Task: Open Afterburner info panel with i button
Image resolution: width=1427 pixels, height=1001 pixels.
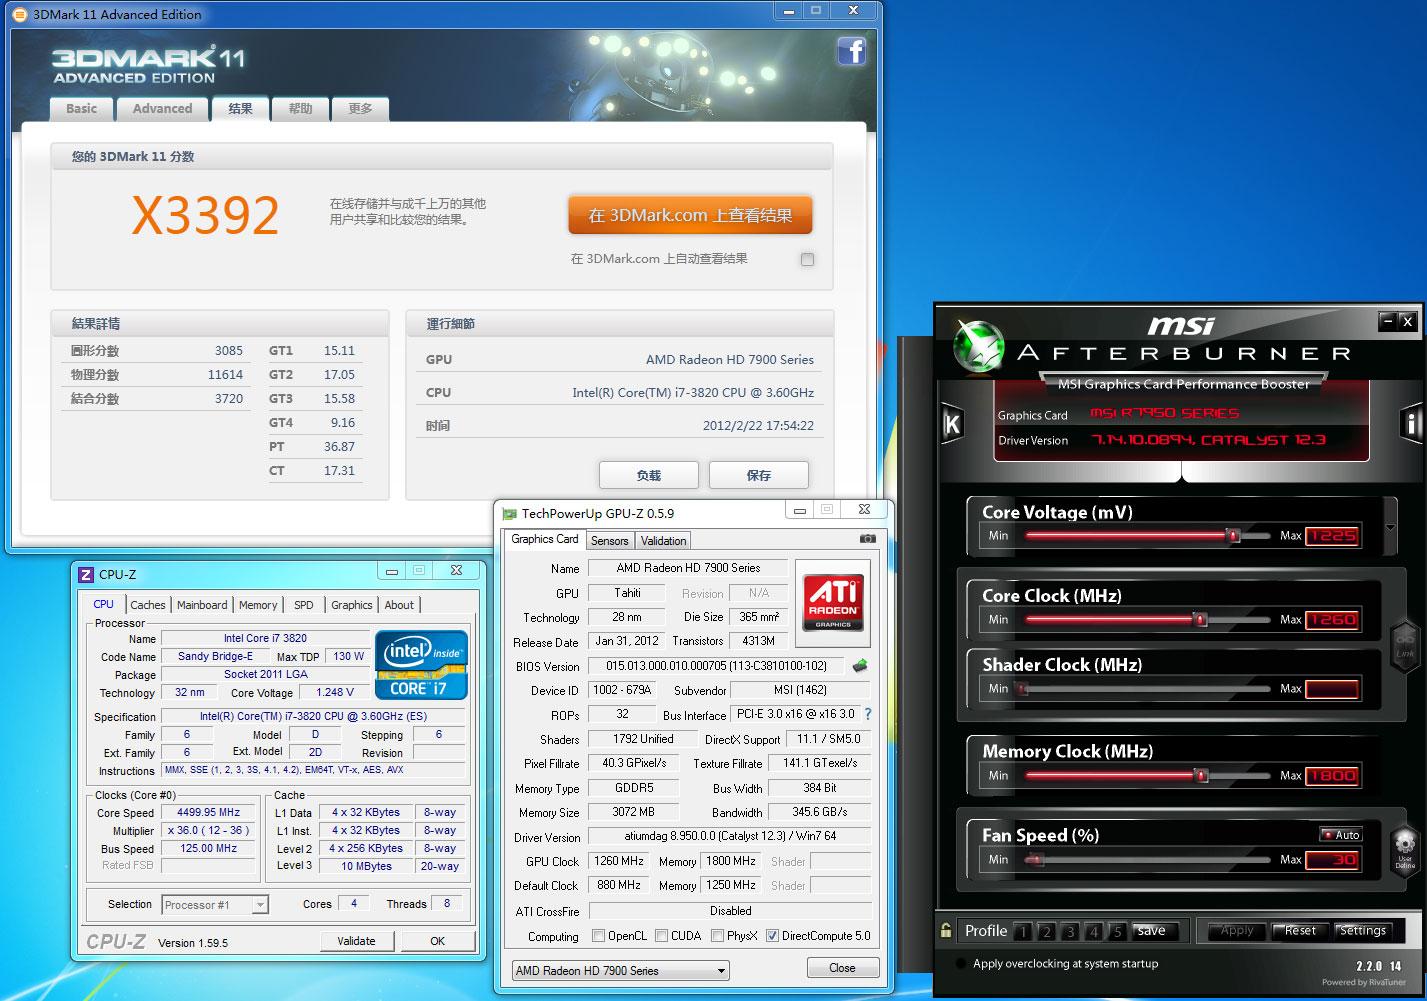Action: coord(1411,424)
